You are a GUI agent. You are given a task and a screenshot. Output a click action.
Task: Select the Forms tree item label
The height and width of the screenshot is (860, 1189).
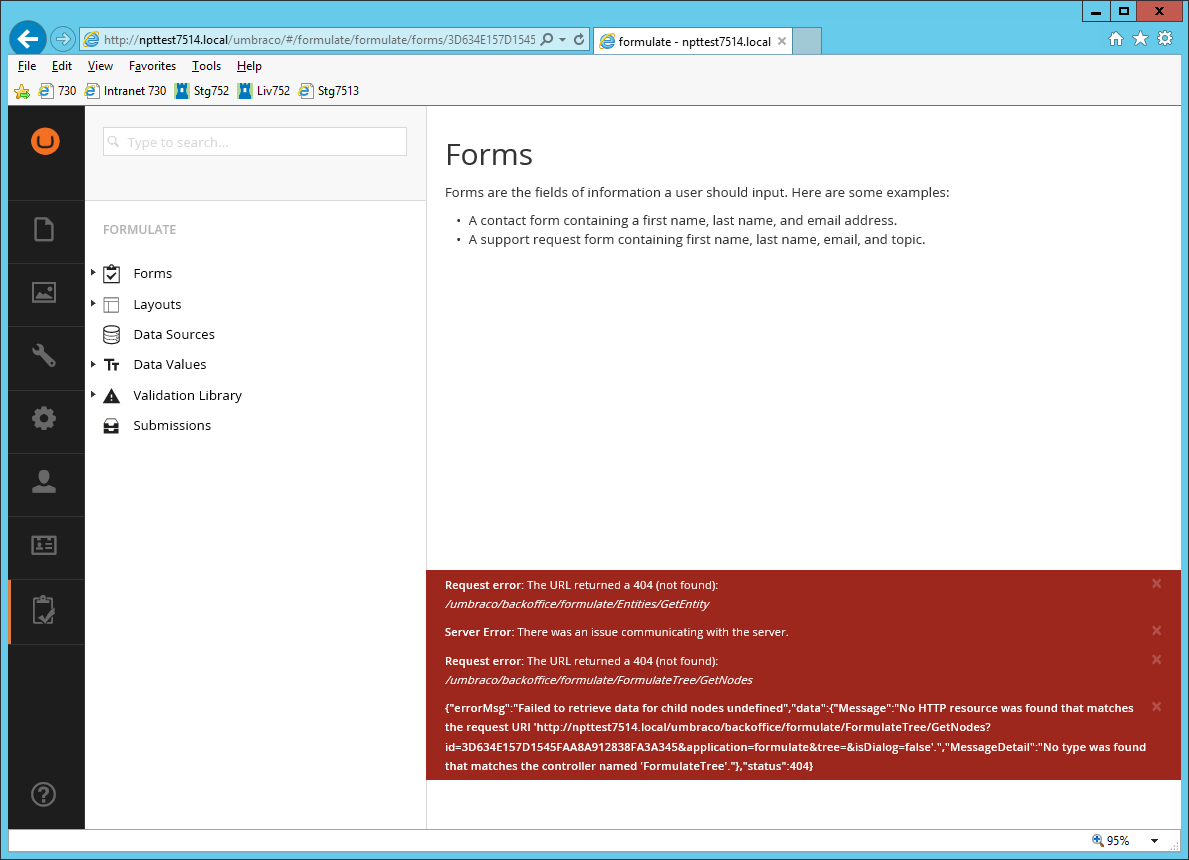[x=152, y=273]
